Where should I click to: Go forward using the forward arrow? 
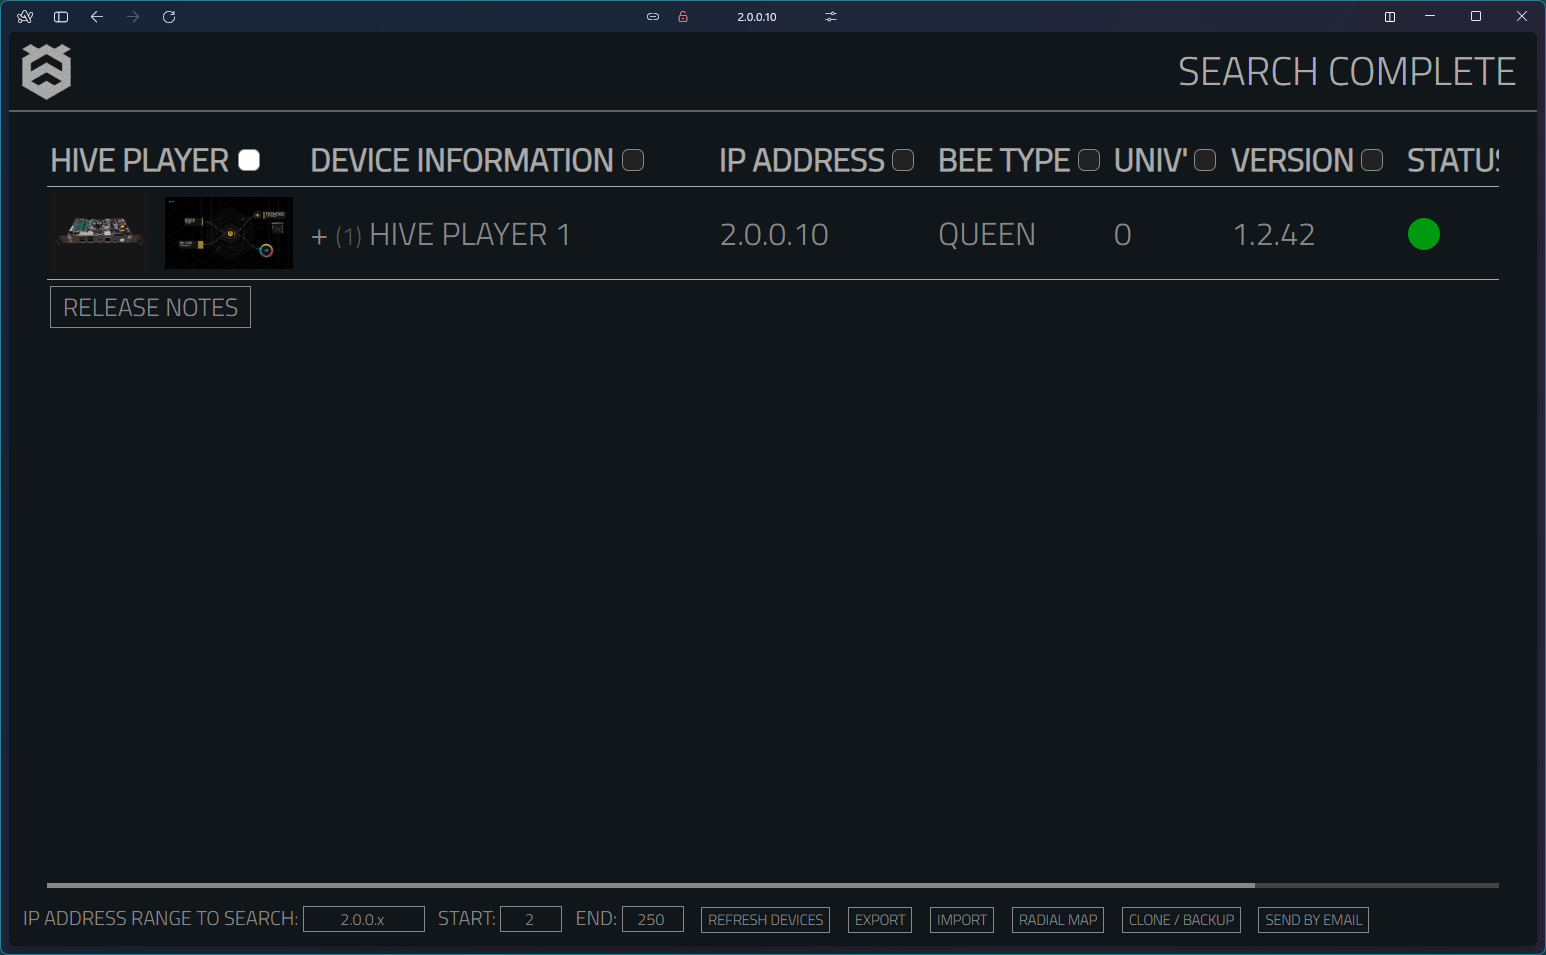[133, 17]
